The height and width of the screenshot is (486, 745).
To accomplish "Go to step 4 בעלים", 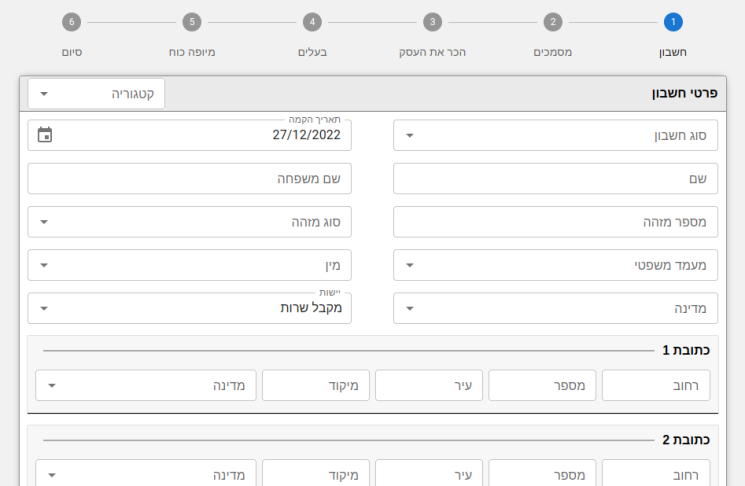I will pos(312,22).
